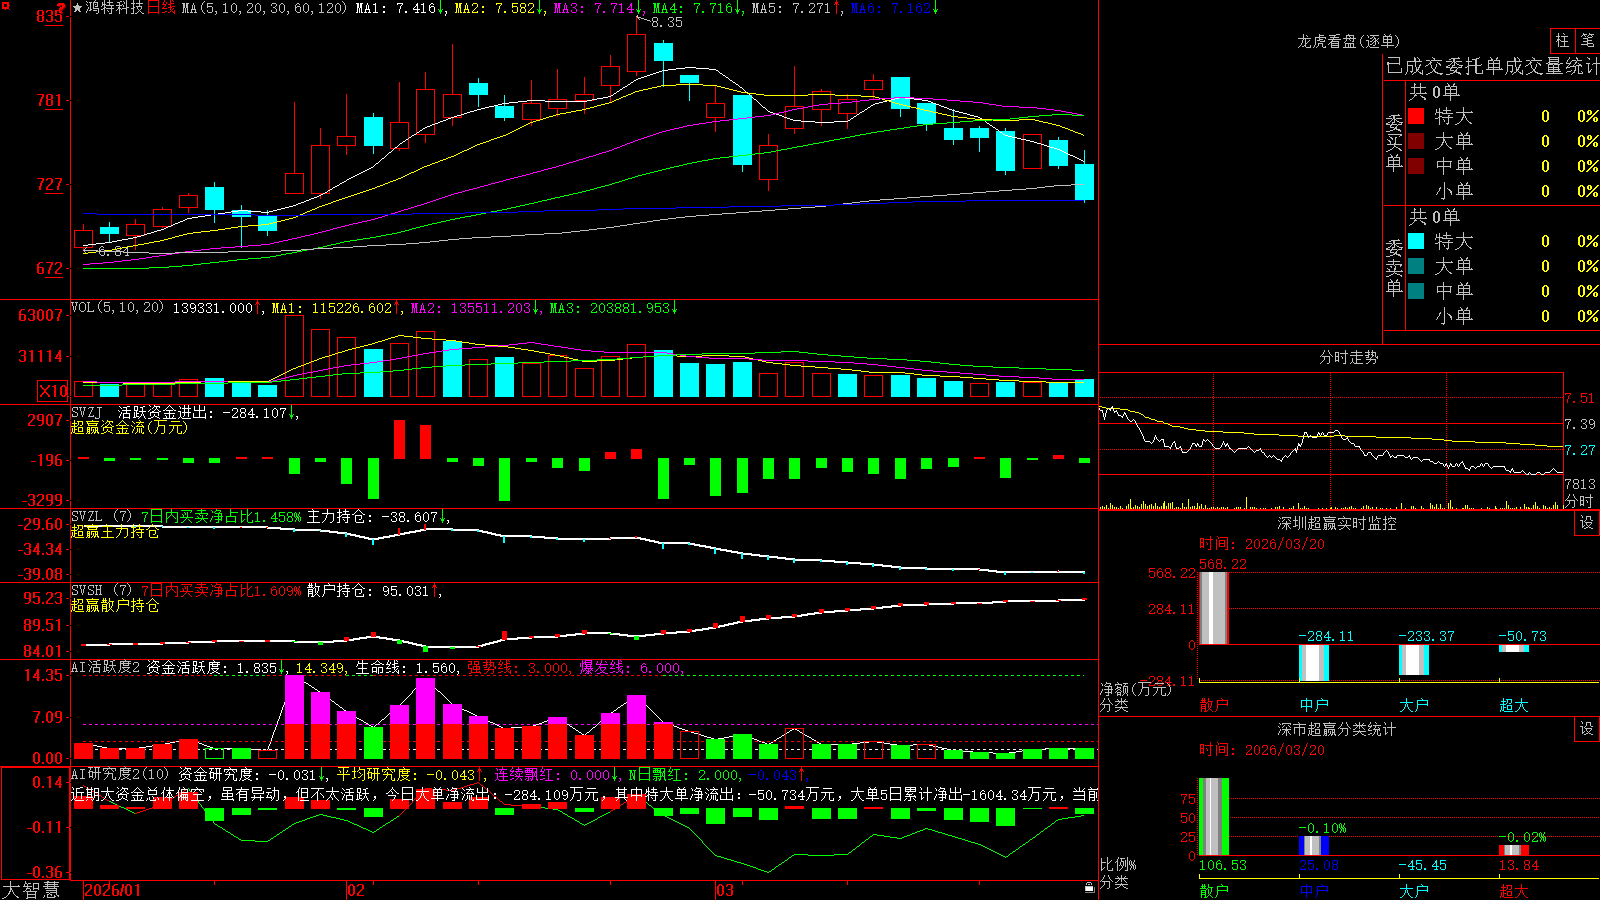
Task: Click the star icon before 鸿特科技
Action: tap(77, 8)
